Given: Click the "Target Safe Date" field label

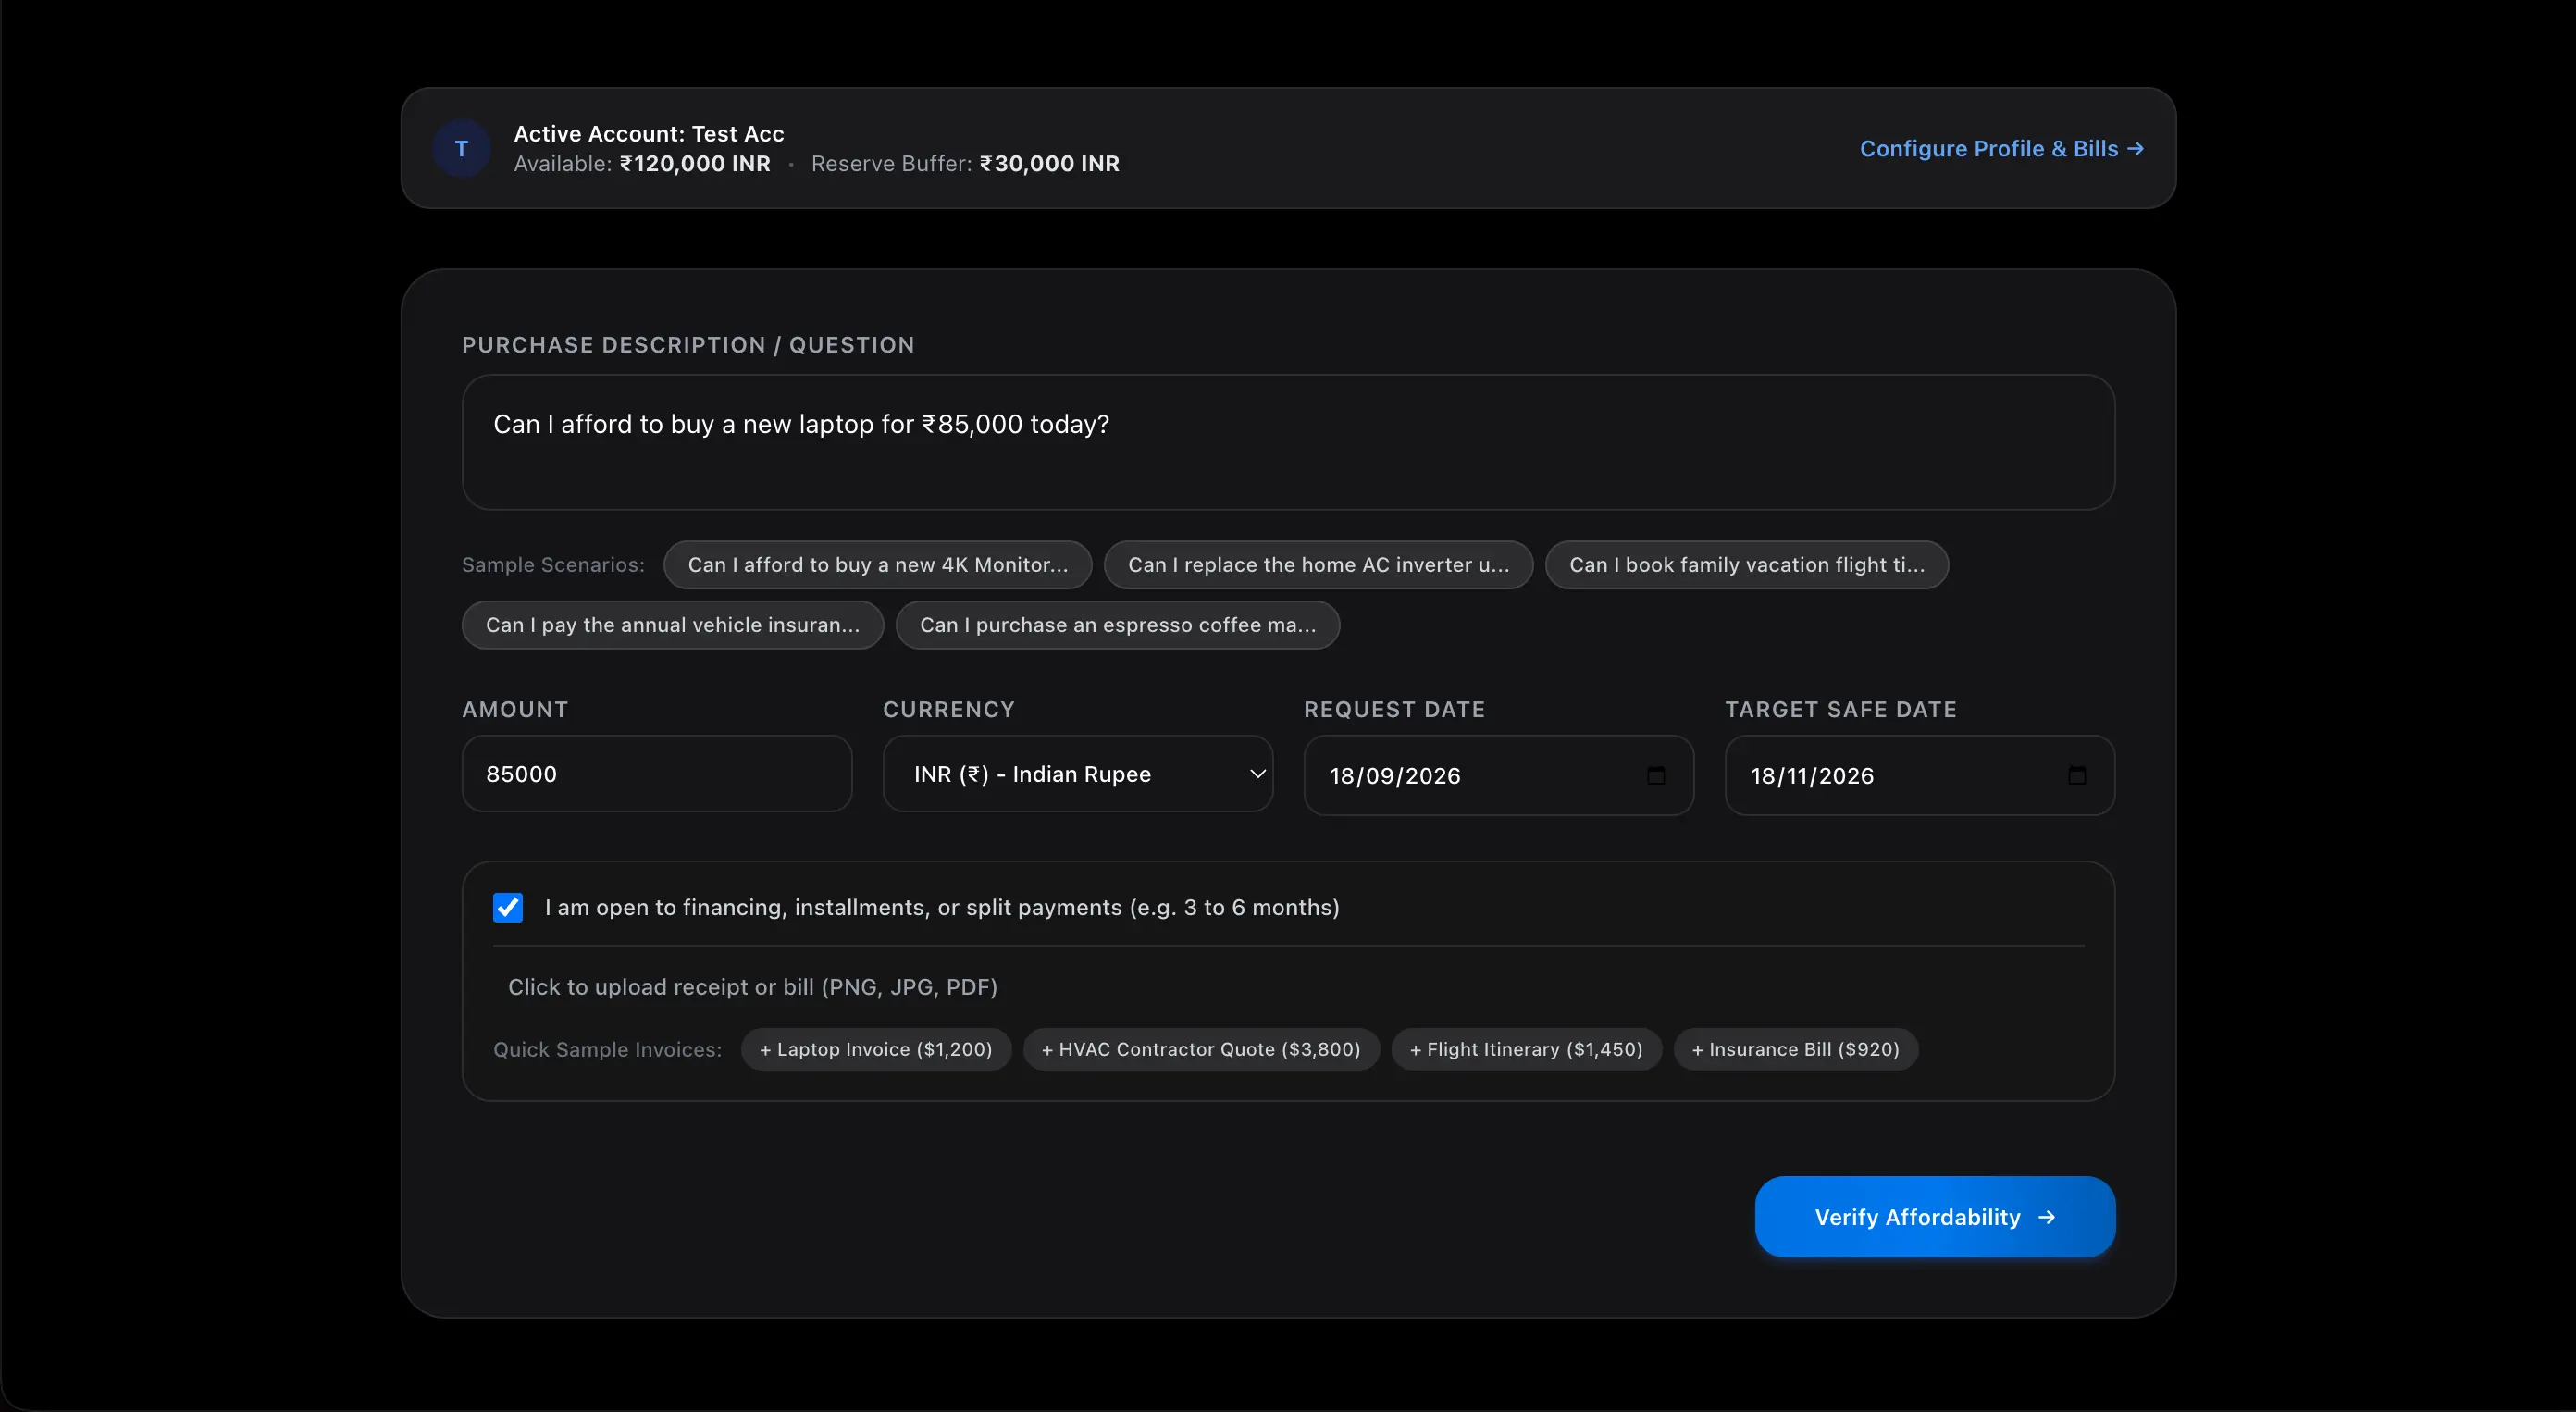Looking at the screenshot, I should tap(1840, 709).
